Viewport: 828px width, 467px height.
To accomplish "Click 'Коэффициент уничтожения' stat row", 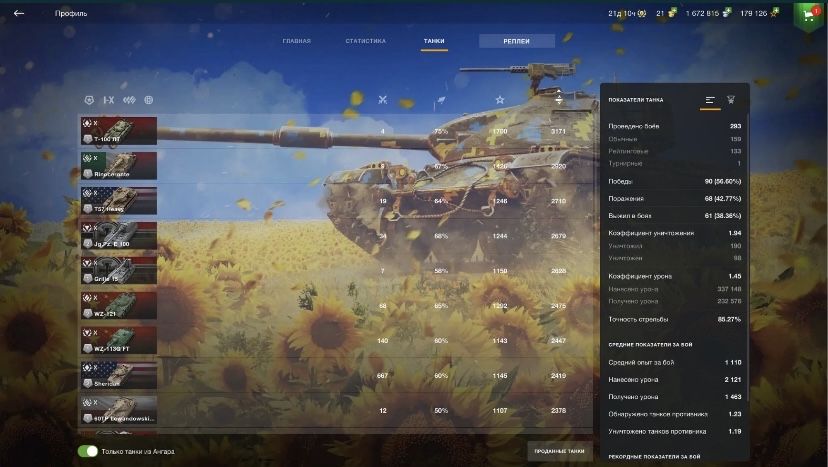I will [674, 233].
